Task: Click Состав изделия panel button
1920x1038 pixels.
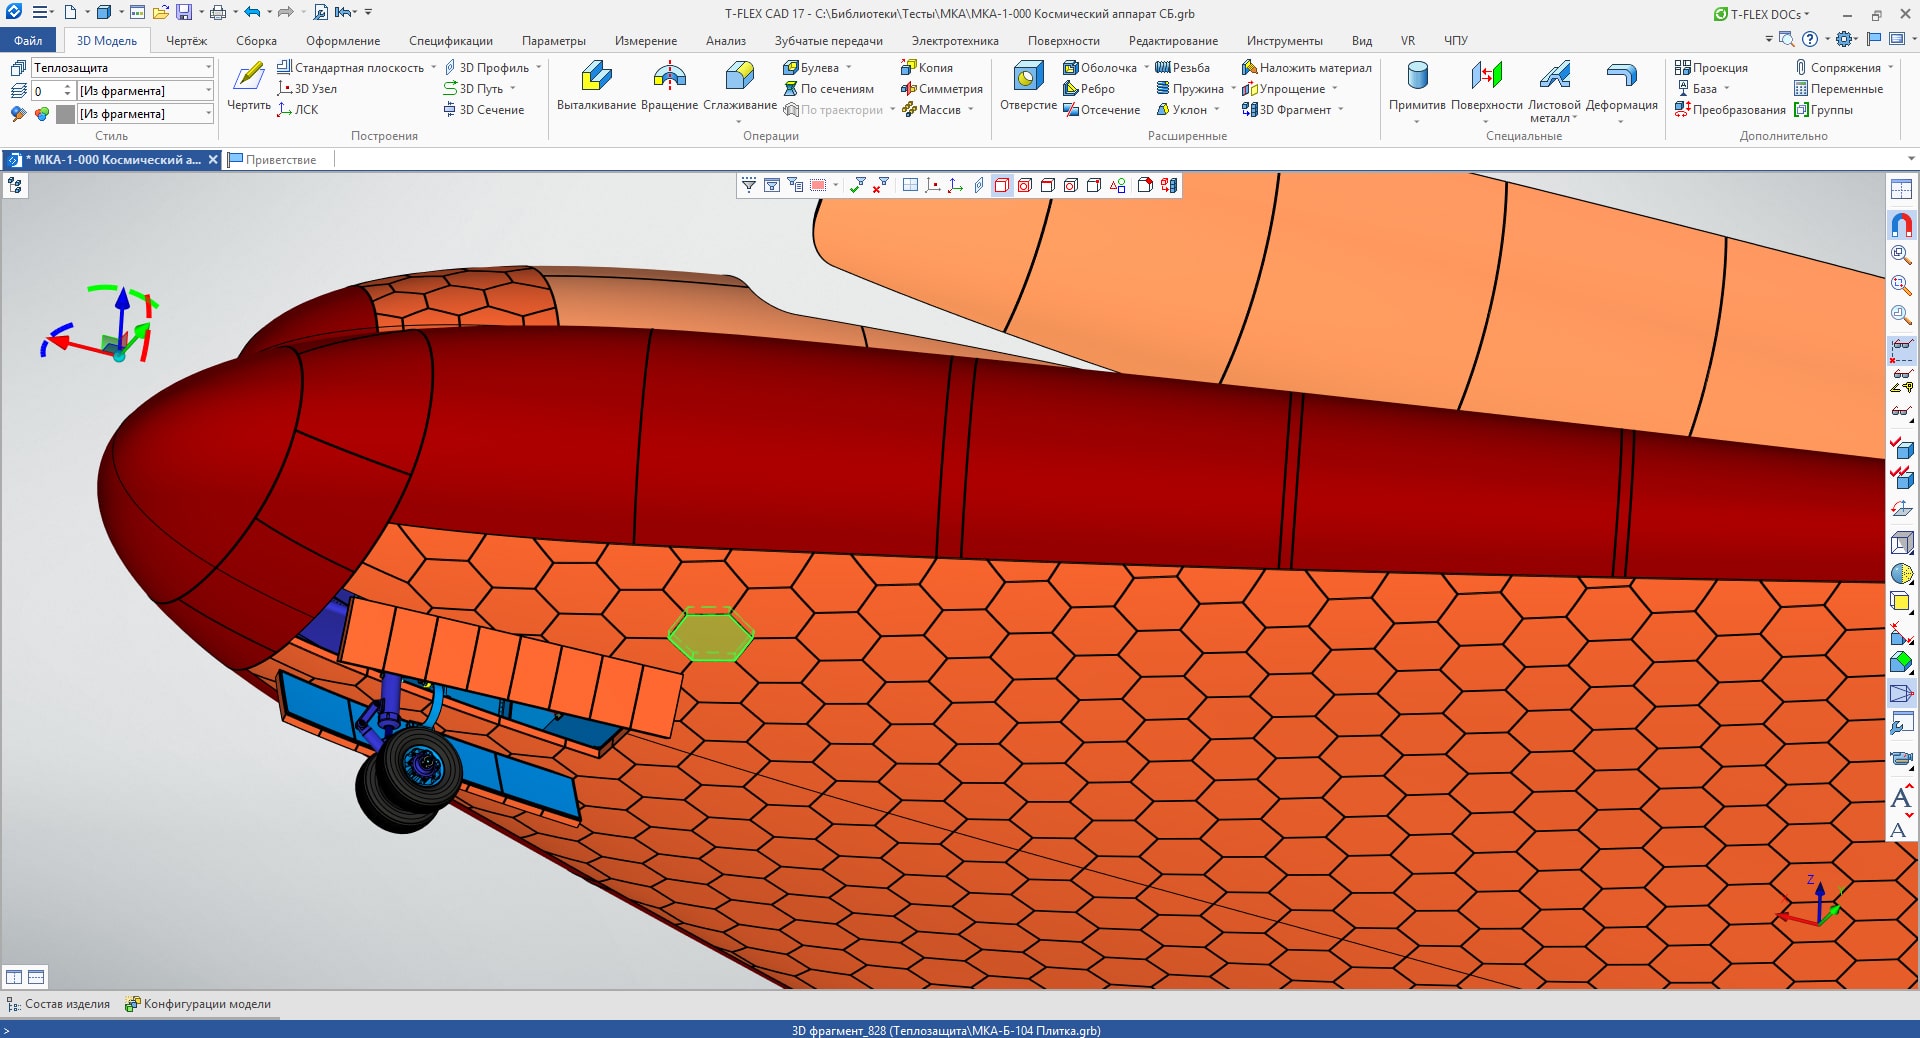Action: pyautogui.click(x=58, y=1004)
